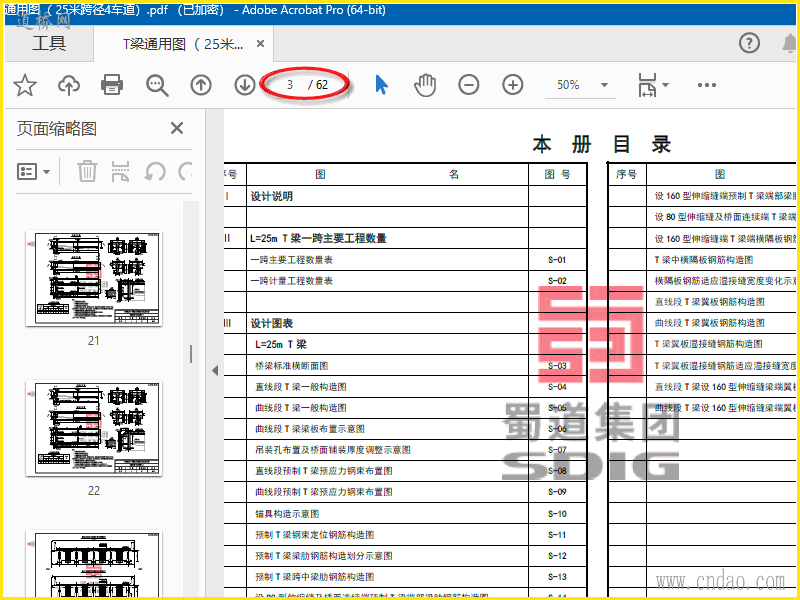Open the find text magnifier tool
800x600 pixels.
(x=157, y=85)
